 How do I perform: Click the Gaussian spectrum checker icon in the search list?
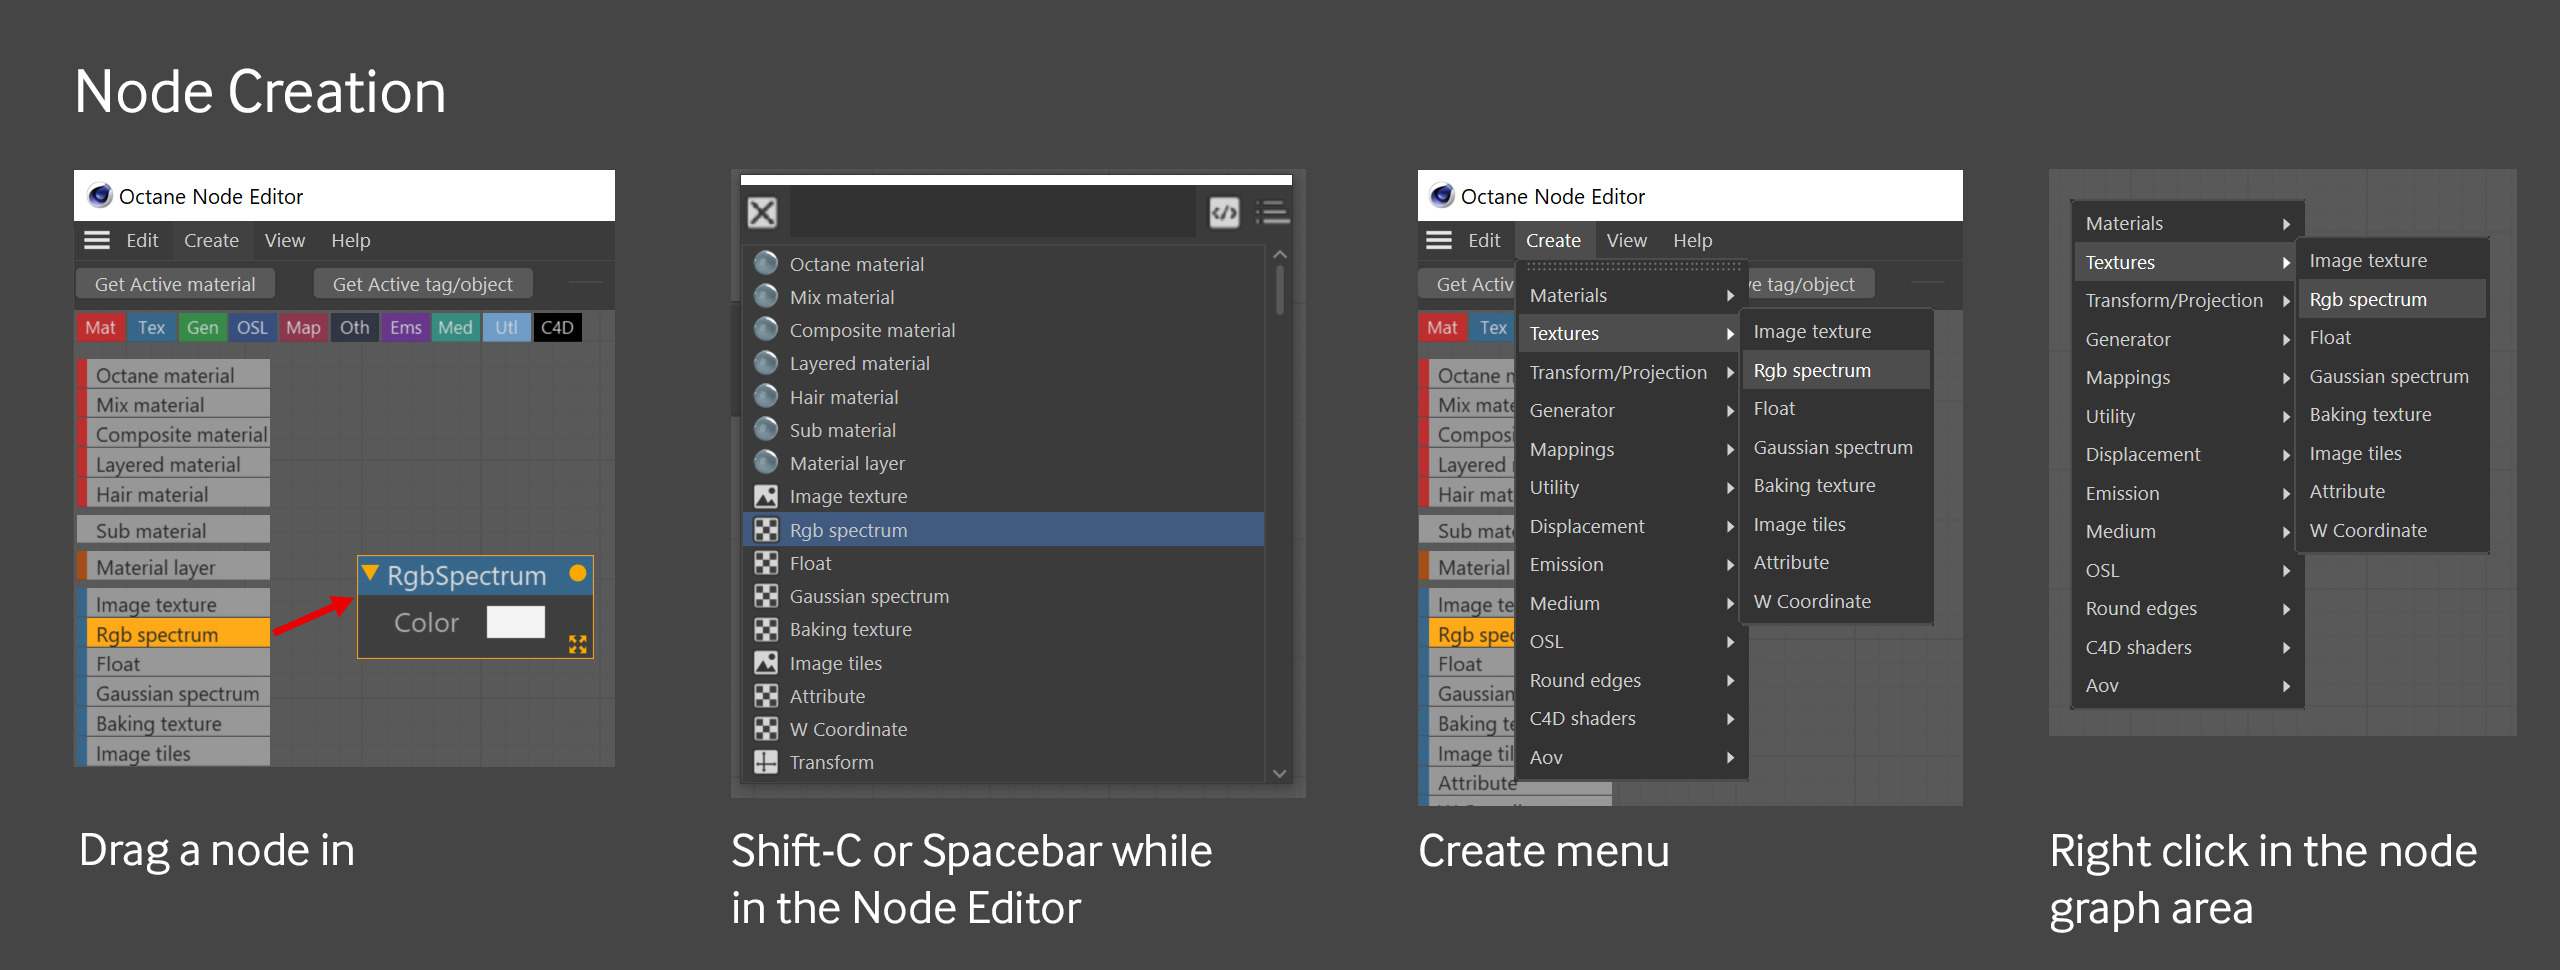pyautogui.click(x=766, y=596)
